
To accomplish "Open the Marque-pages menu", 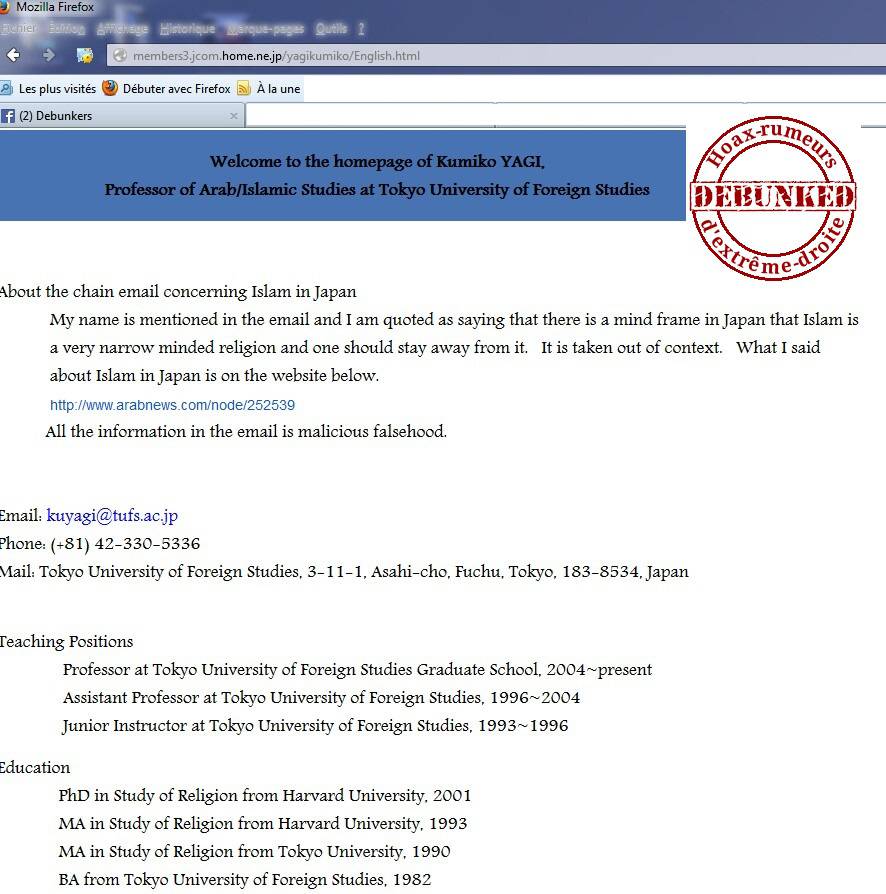I will point(265,29).
